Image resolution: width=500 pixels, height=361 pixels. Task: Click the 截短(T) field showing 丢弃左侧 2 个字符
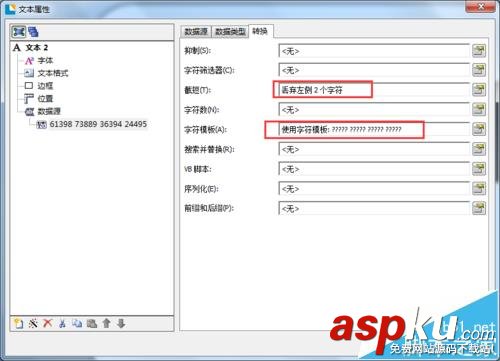374,90
